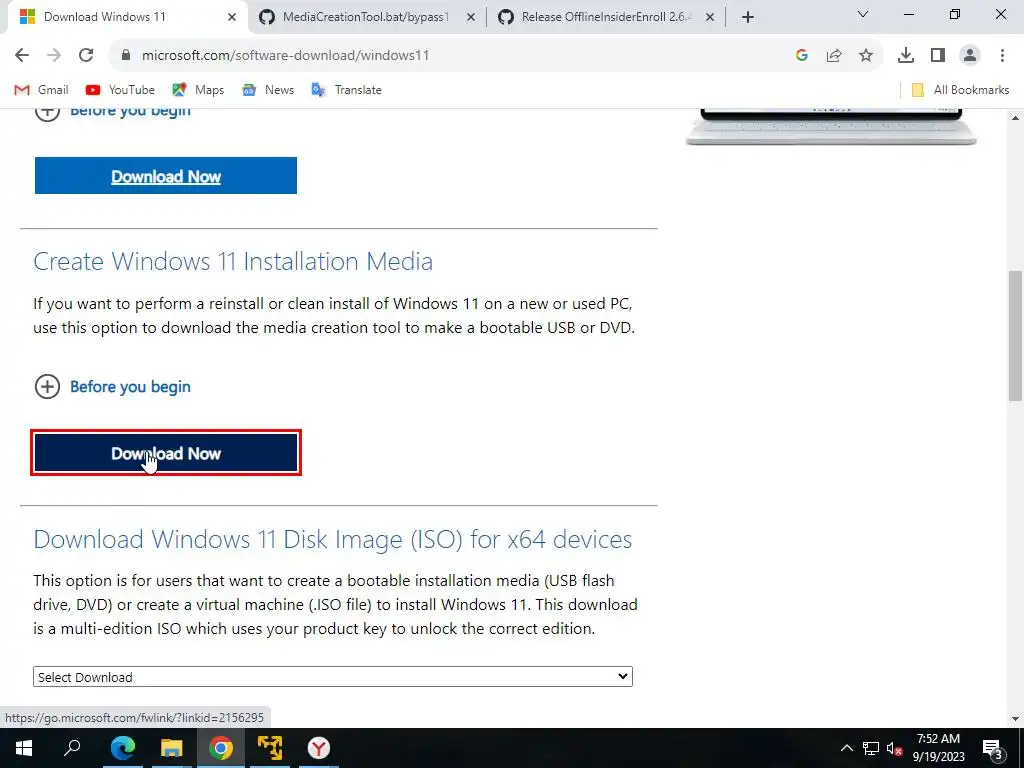Open the Windows Start menu
This screenshot has width=1024, height=768.
(x=24, y=748)
